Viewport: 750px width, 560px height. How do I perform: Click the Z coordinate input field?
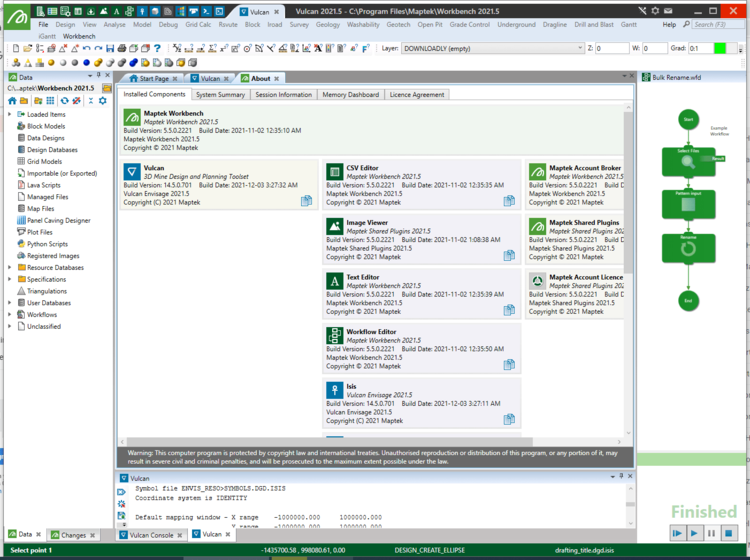point(610,48)
